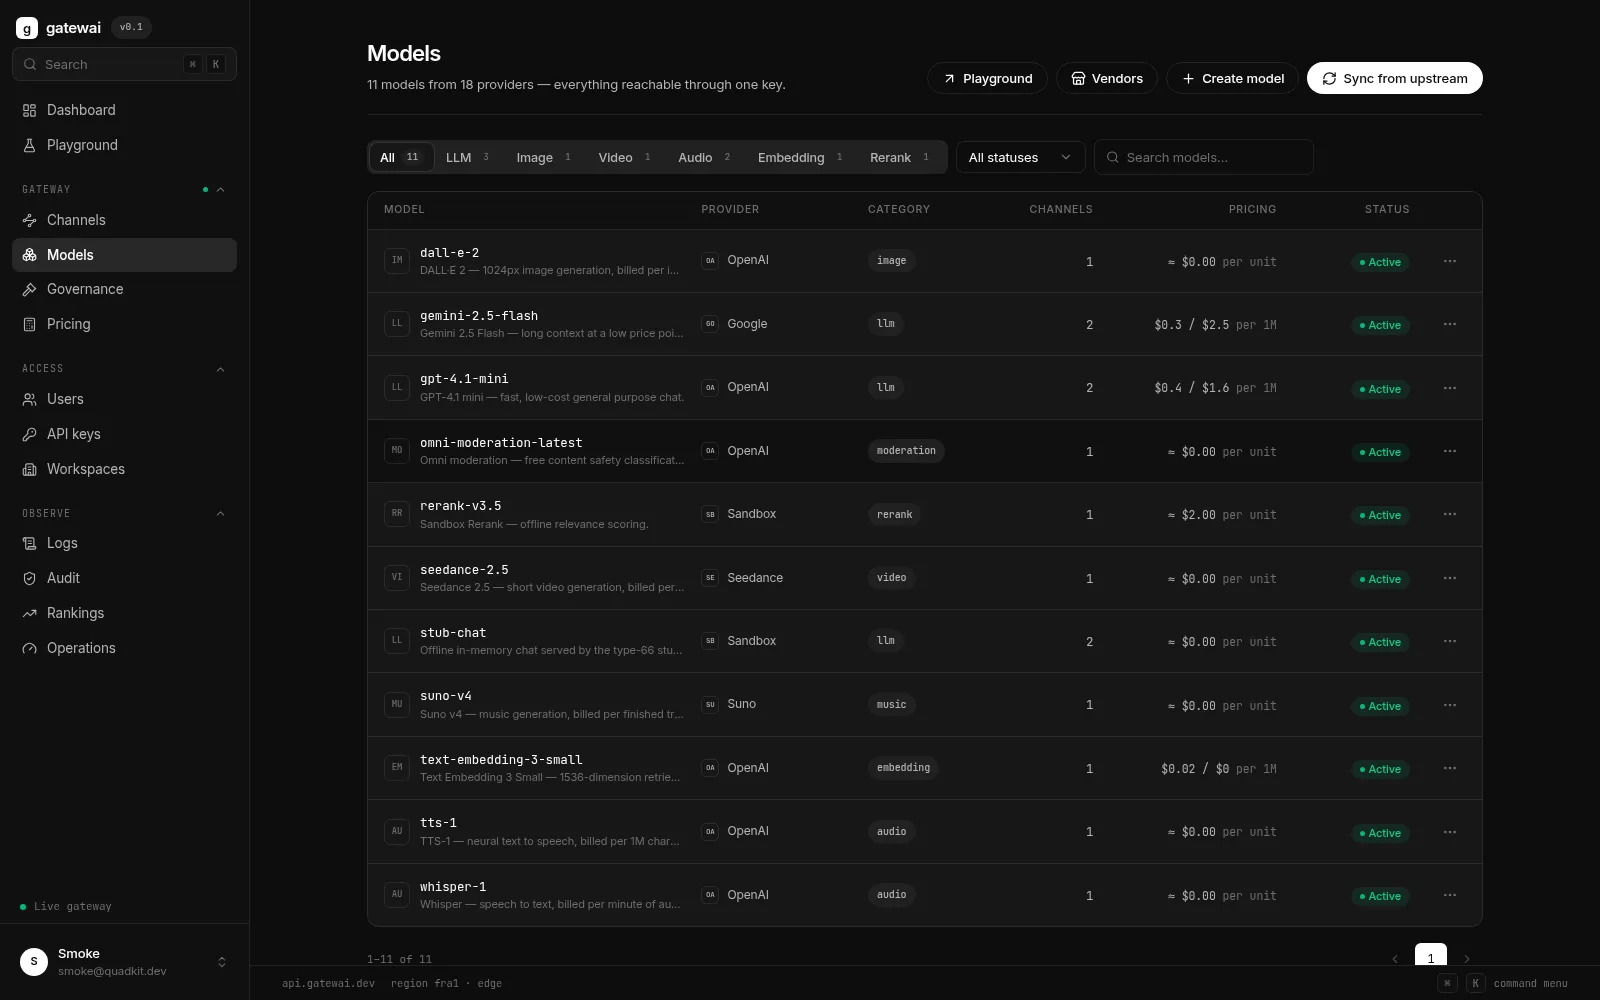Image resolution: width=1600 pixels, height=1000 pixels.
Task: Click the Live gateway status indicator
Action: (65, 907)
